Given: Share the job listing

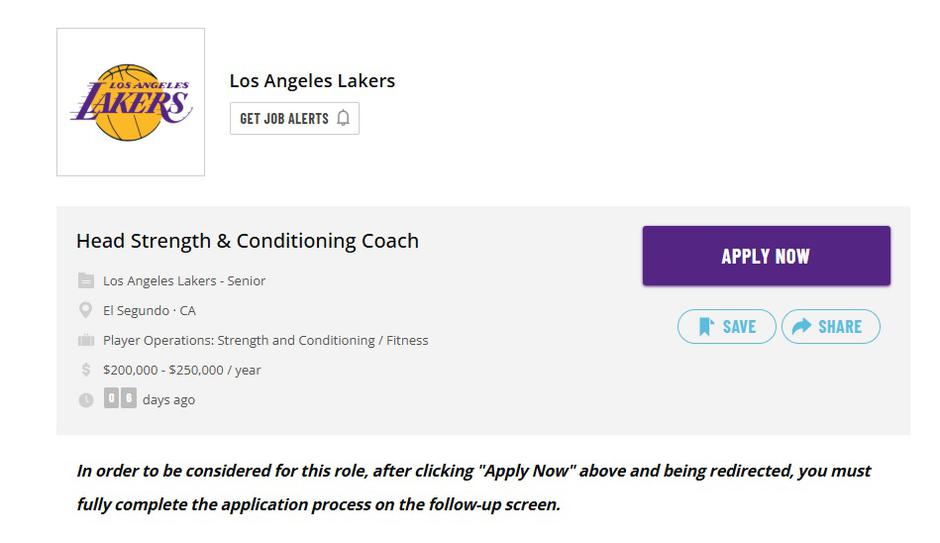Looking at the screenshot, I should [830, 327].
